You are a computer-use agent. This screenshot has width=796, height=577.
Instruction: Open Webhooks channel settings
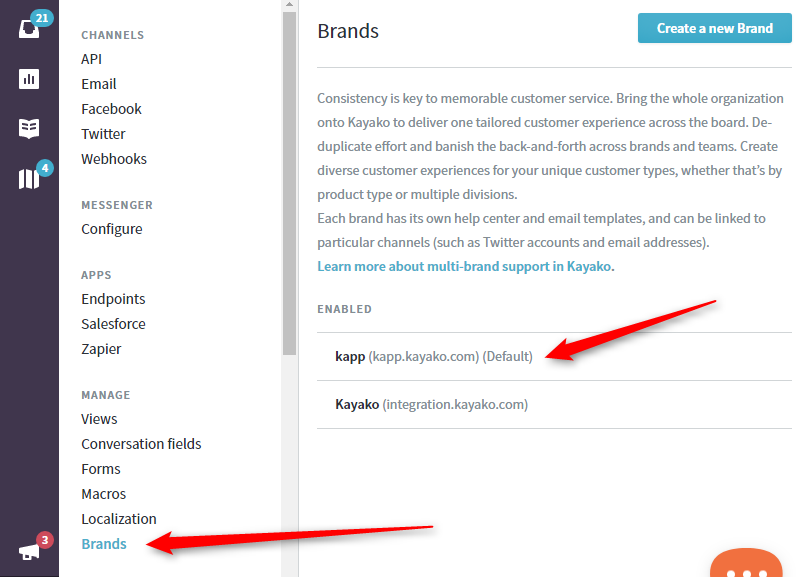tap(114, 159)
